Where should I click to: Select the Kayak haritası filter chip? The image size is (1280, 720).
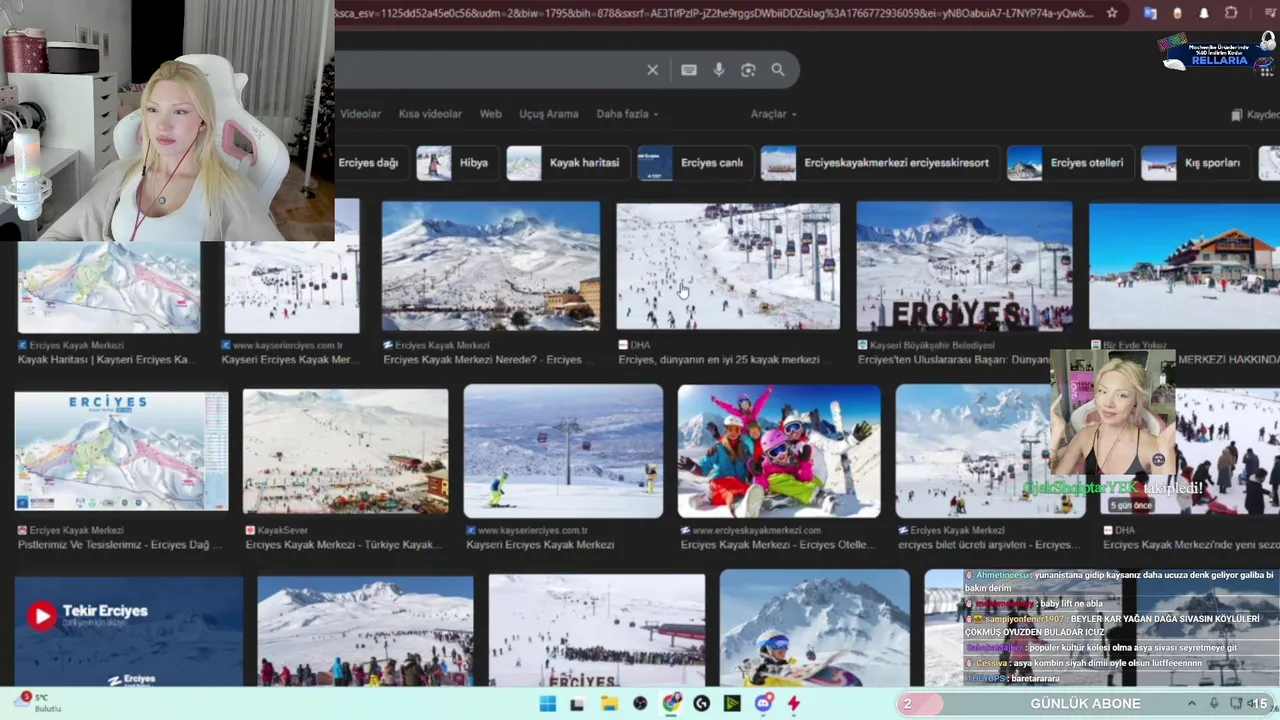pyautogui.click(x=567, y=163)
